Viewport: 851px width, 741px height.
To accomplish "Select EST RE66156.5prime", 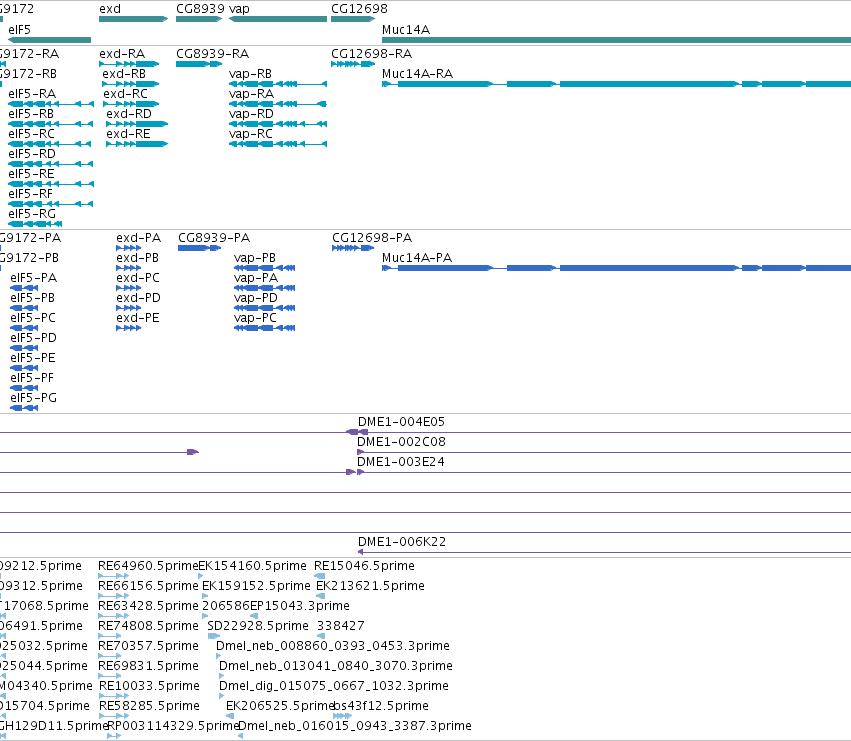I will click(148, 587).
